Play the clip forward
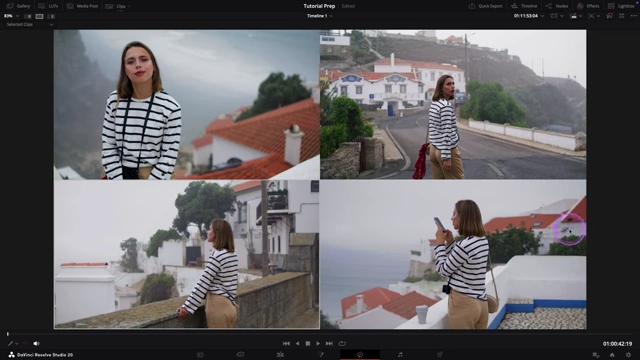The height and width of the screenshot is (360, 640). [318, 344]
